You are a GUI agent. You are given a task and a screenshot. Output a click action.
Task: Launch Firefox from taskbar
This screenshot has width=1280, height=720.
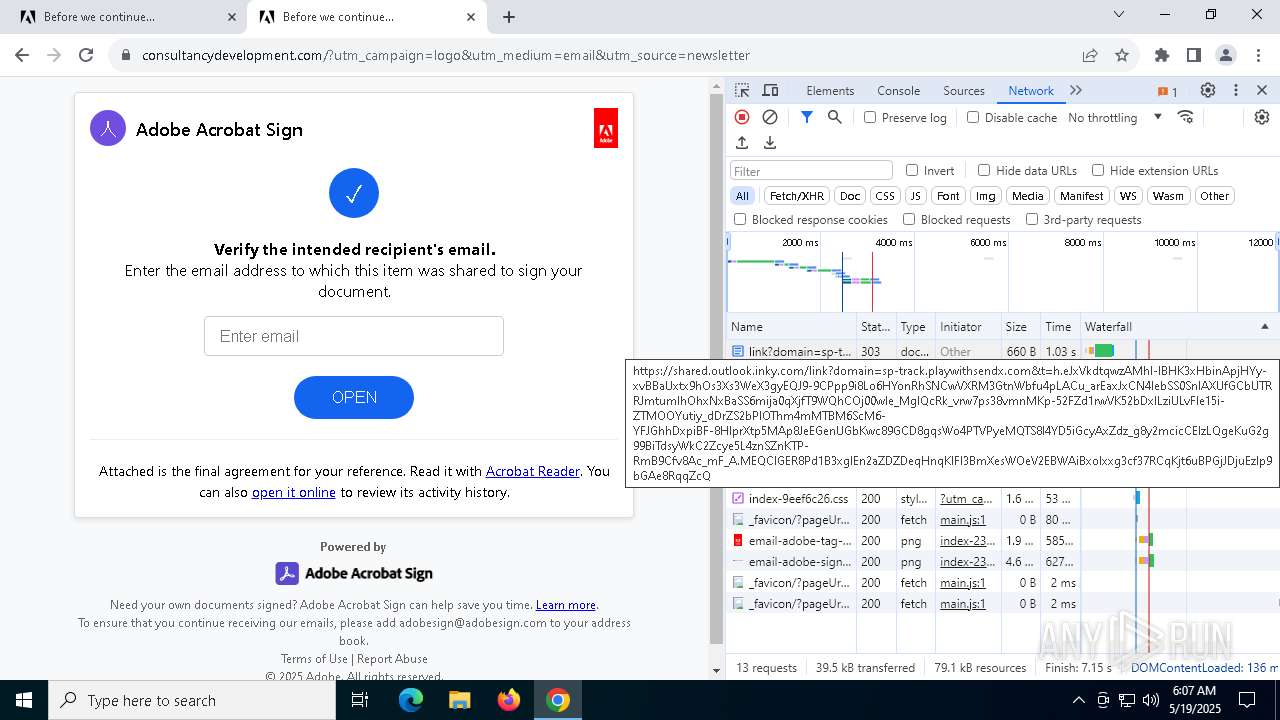[x=509, y=700]
